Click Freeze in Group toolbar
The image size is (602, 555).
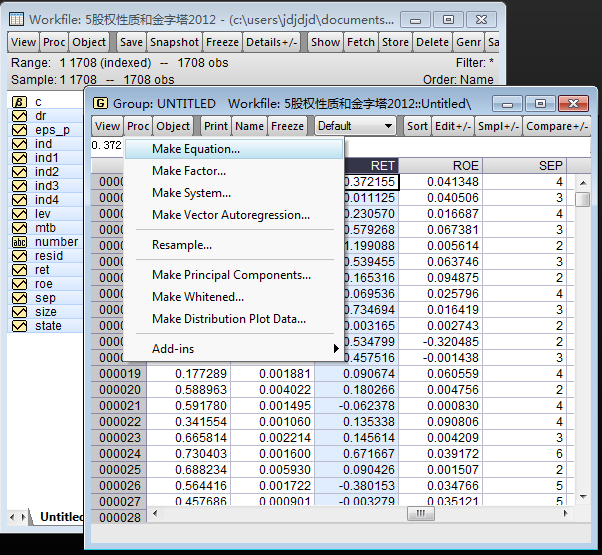[x=287, y=126]
